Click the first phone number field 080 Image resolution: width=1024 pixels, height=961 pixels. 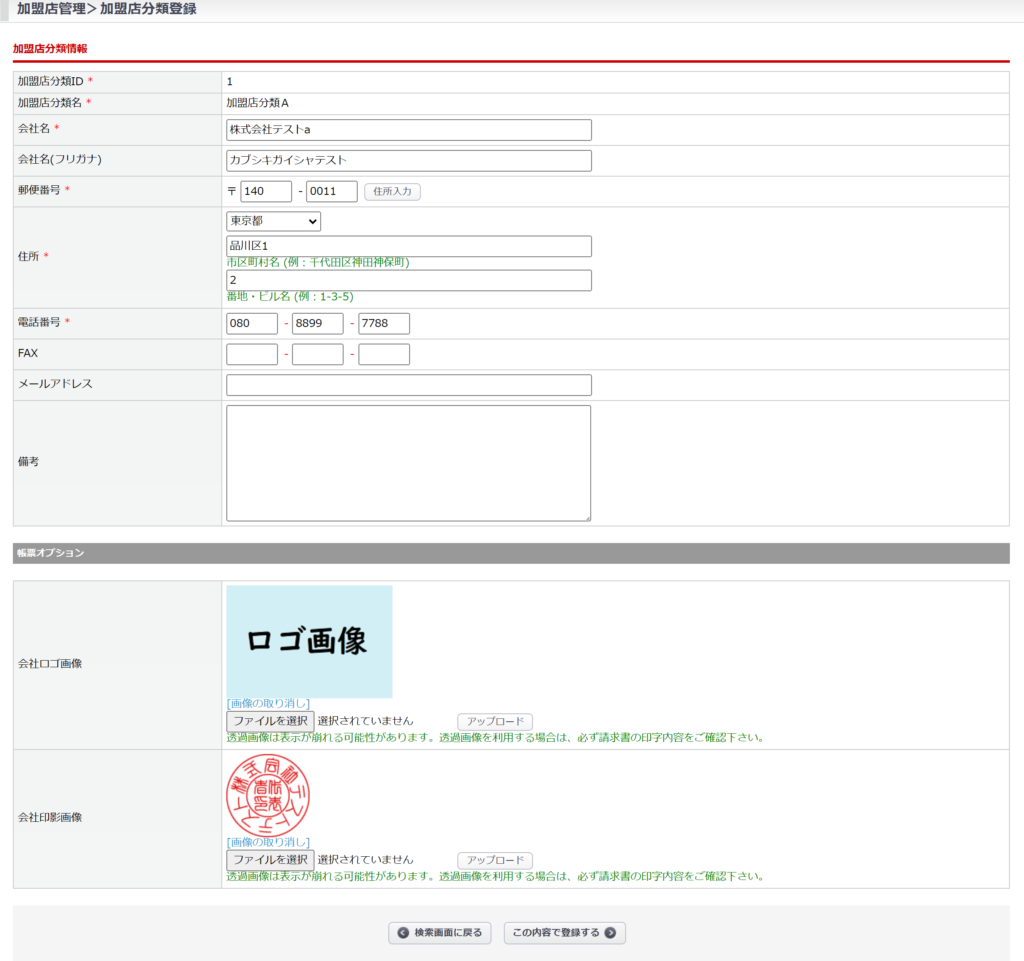(x=252, y=324)
